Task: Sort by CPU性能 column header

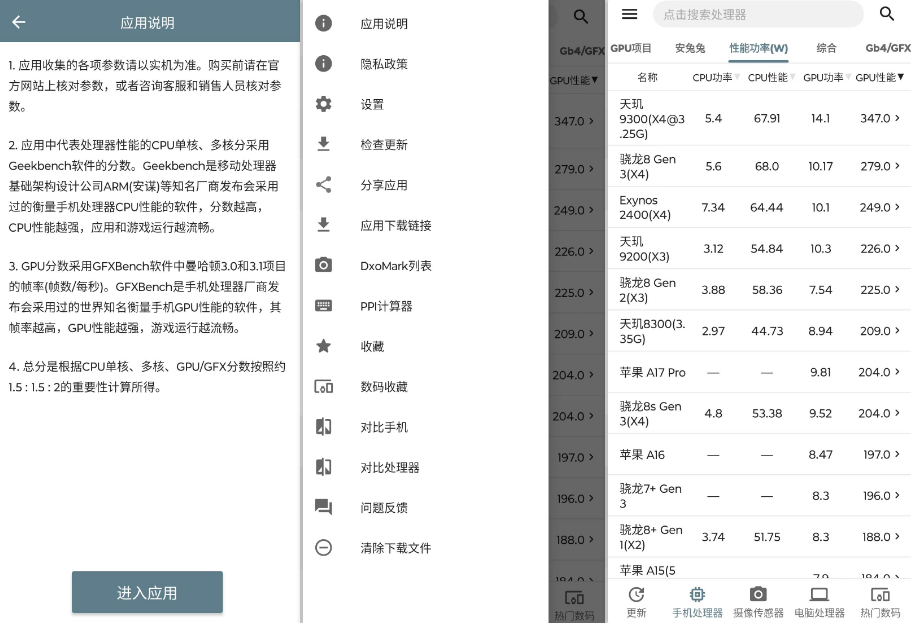Action: (768, 77)
